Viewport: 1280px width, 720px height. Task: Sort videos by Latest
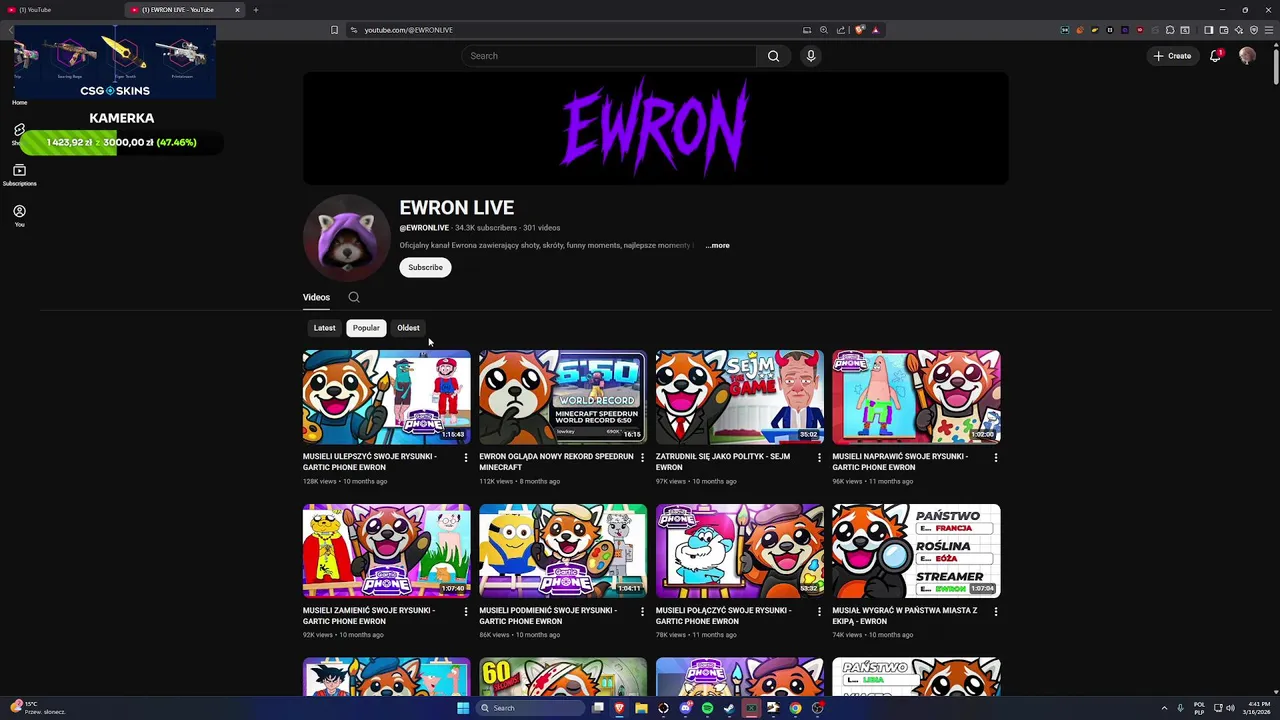point(324,328)
